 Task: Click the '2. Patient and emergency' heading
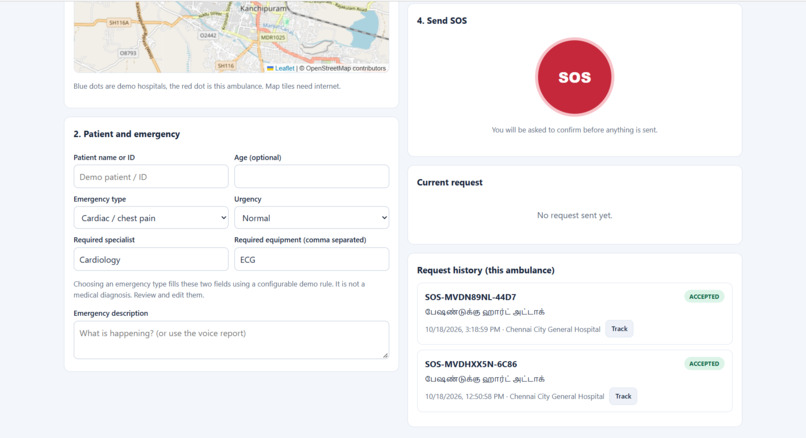click(126, 134)
